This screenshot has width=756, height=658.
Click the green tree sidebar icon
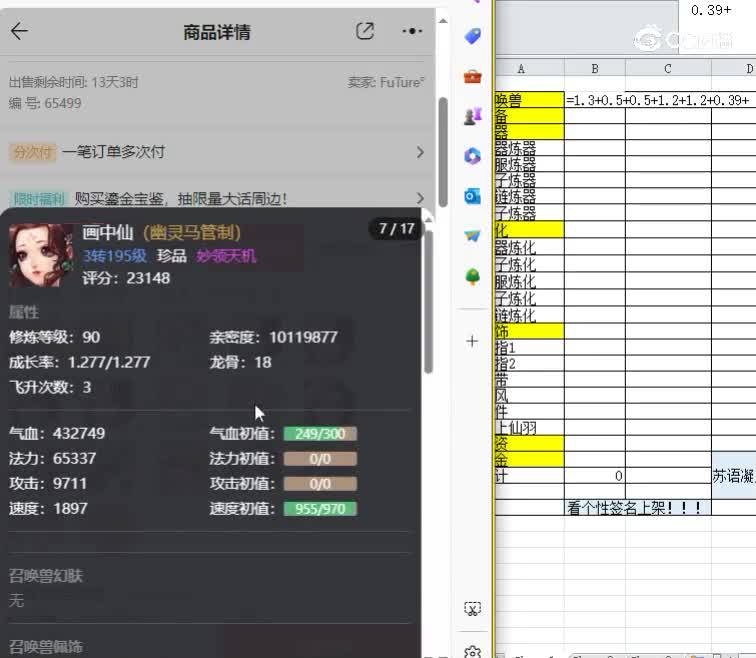click(472, 276)
